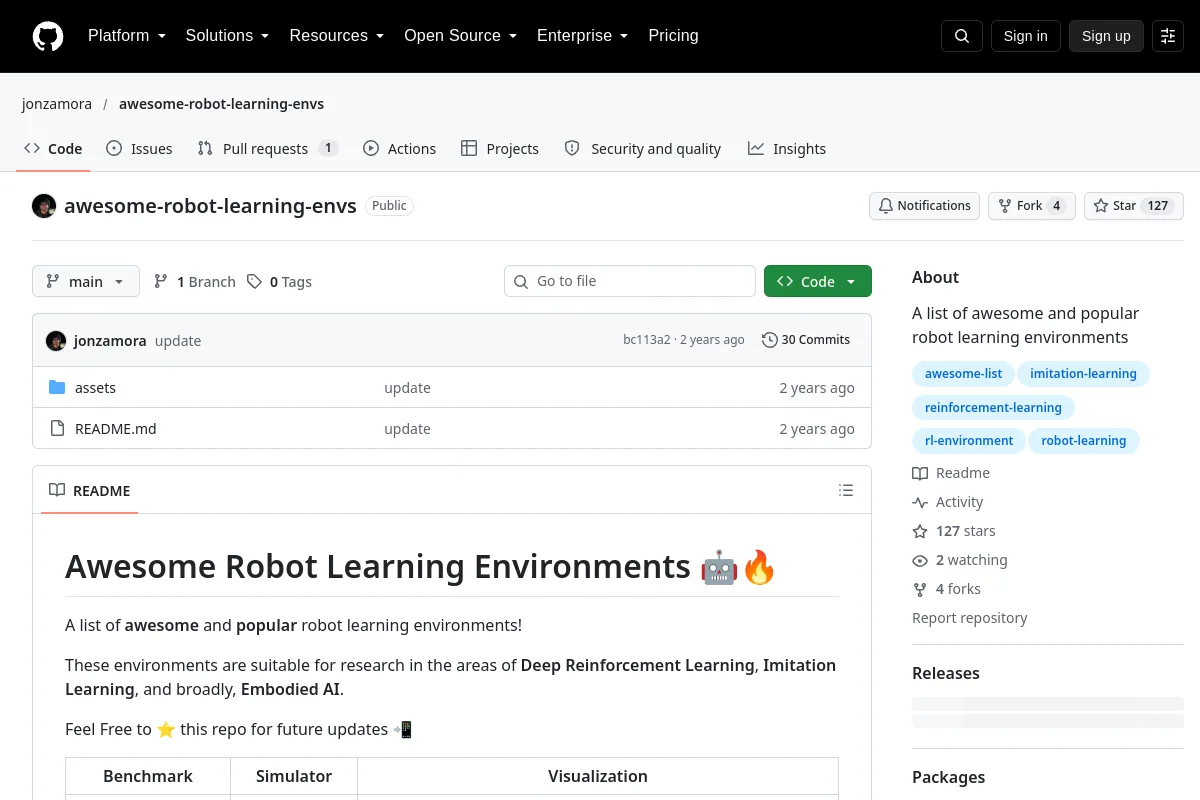Click the search magnifier button
The height and width of the screenshot is (800, 1200).
coord(962,36)
